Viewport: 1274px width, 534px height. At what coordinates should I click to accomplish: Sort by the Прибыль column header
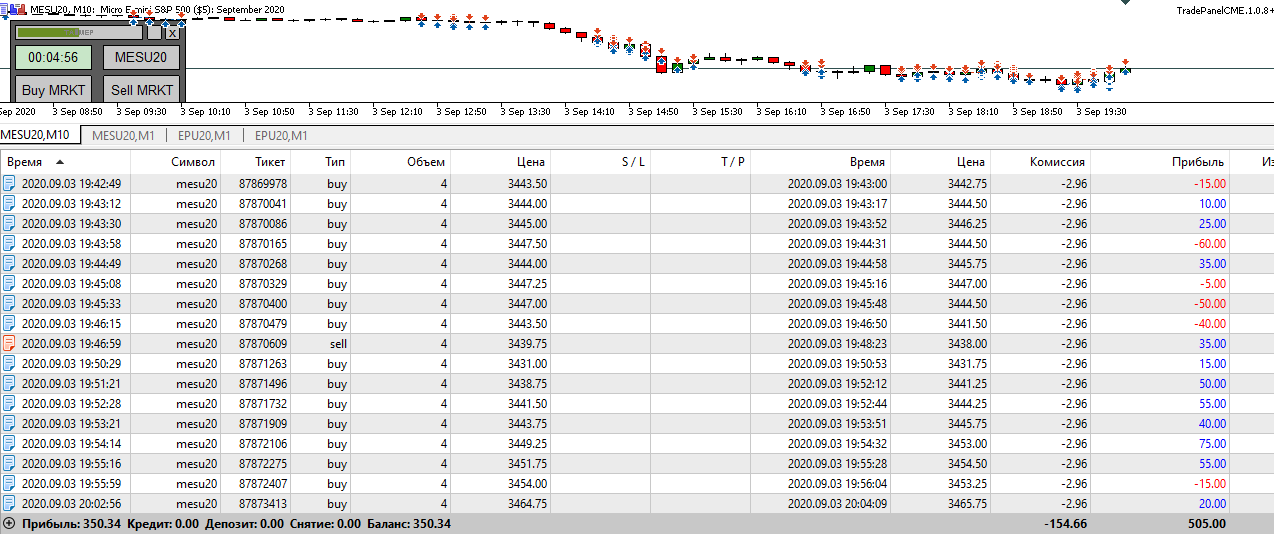click(1198, 161)
